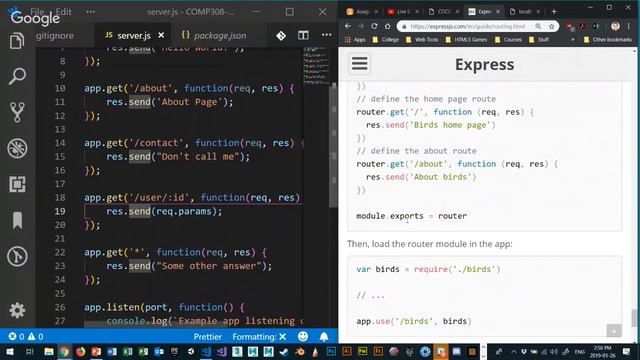Close the server.js tab
The image size is (640, 360).
[161, 36]
